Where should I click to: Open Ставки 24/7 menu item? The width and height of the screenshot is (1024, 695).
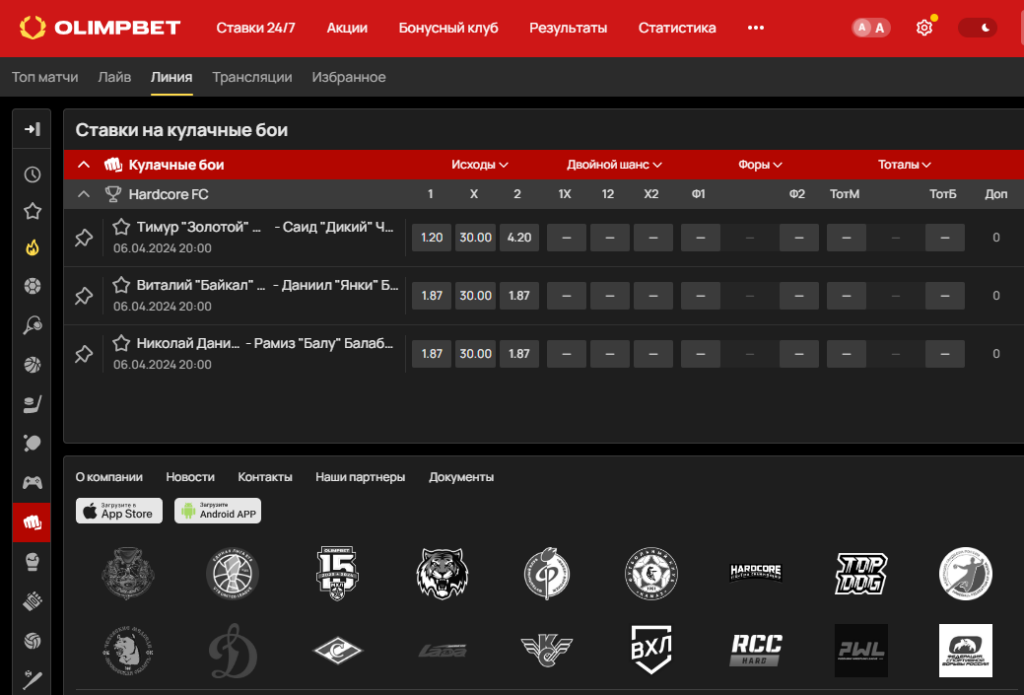point(255,27)
